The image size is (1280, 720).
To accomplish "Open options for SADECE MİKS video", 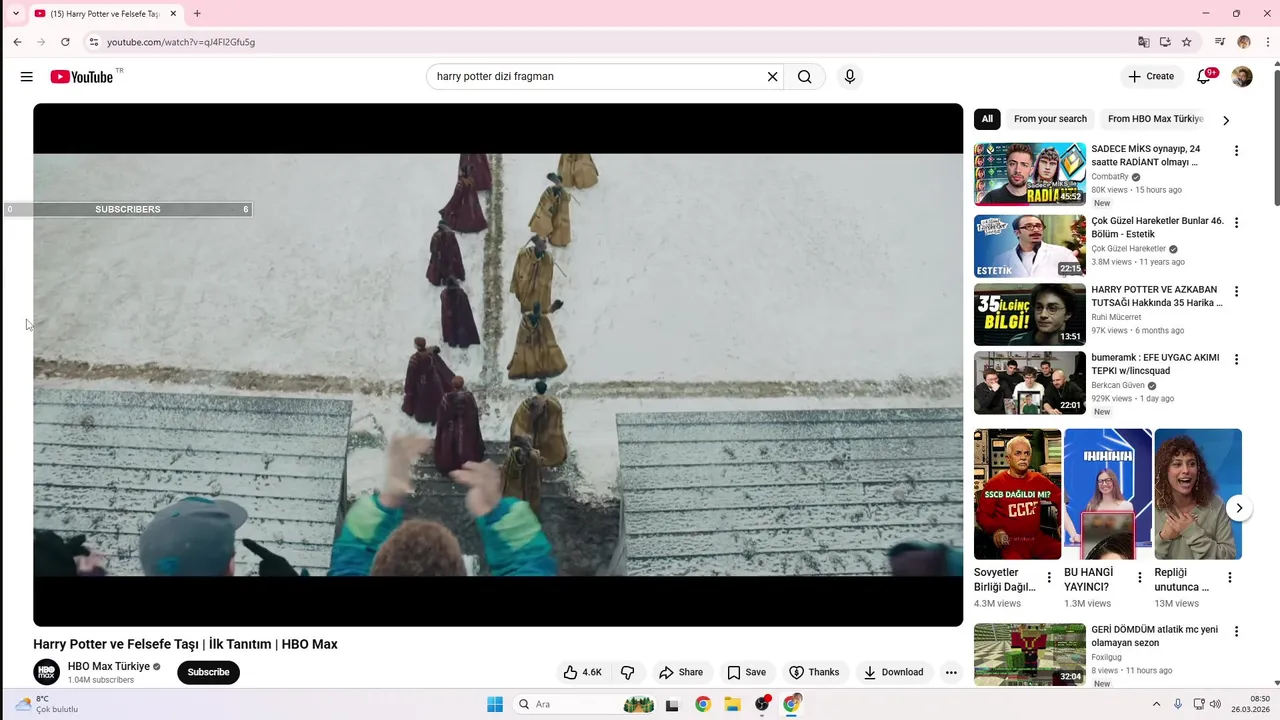I will 1236,151.
